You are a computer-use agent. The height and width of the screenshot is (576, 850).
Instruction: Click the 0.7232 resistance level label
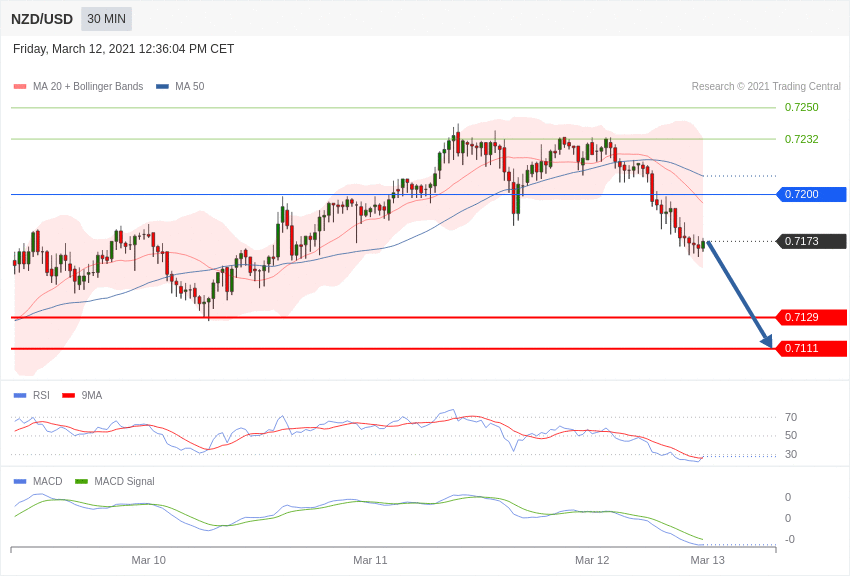pos(801,139)
